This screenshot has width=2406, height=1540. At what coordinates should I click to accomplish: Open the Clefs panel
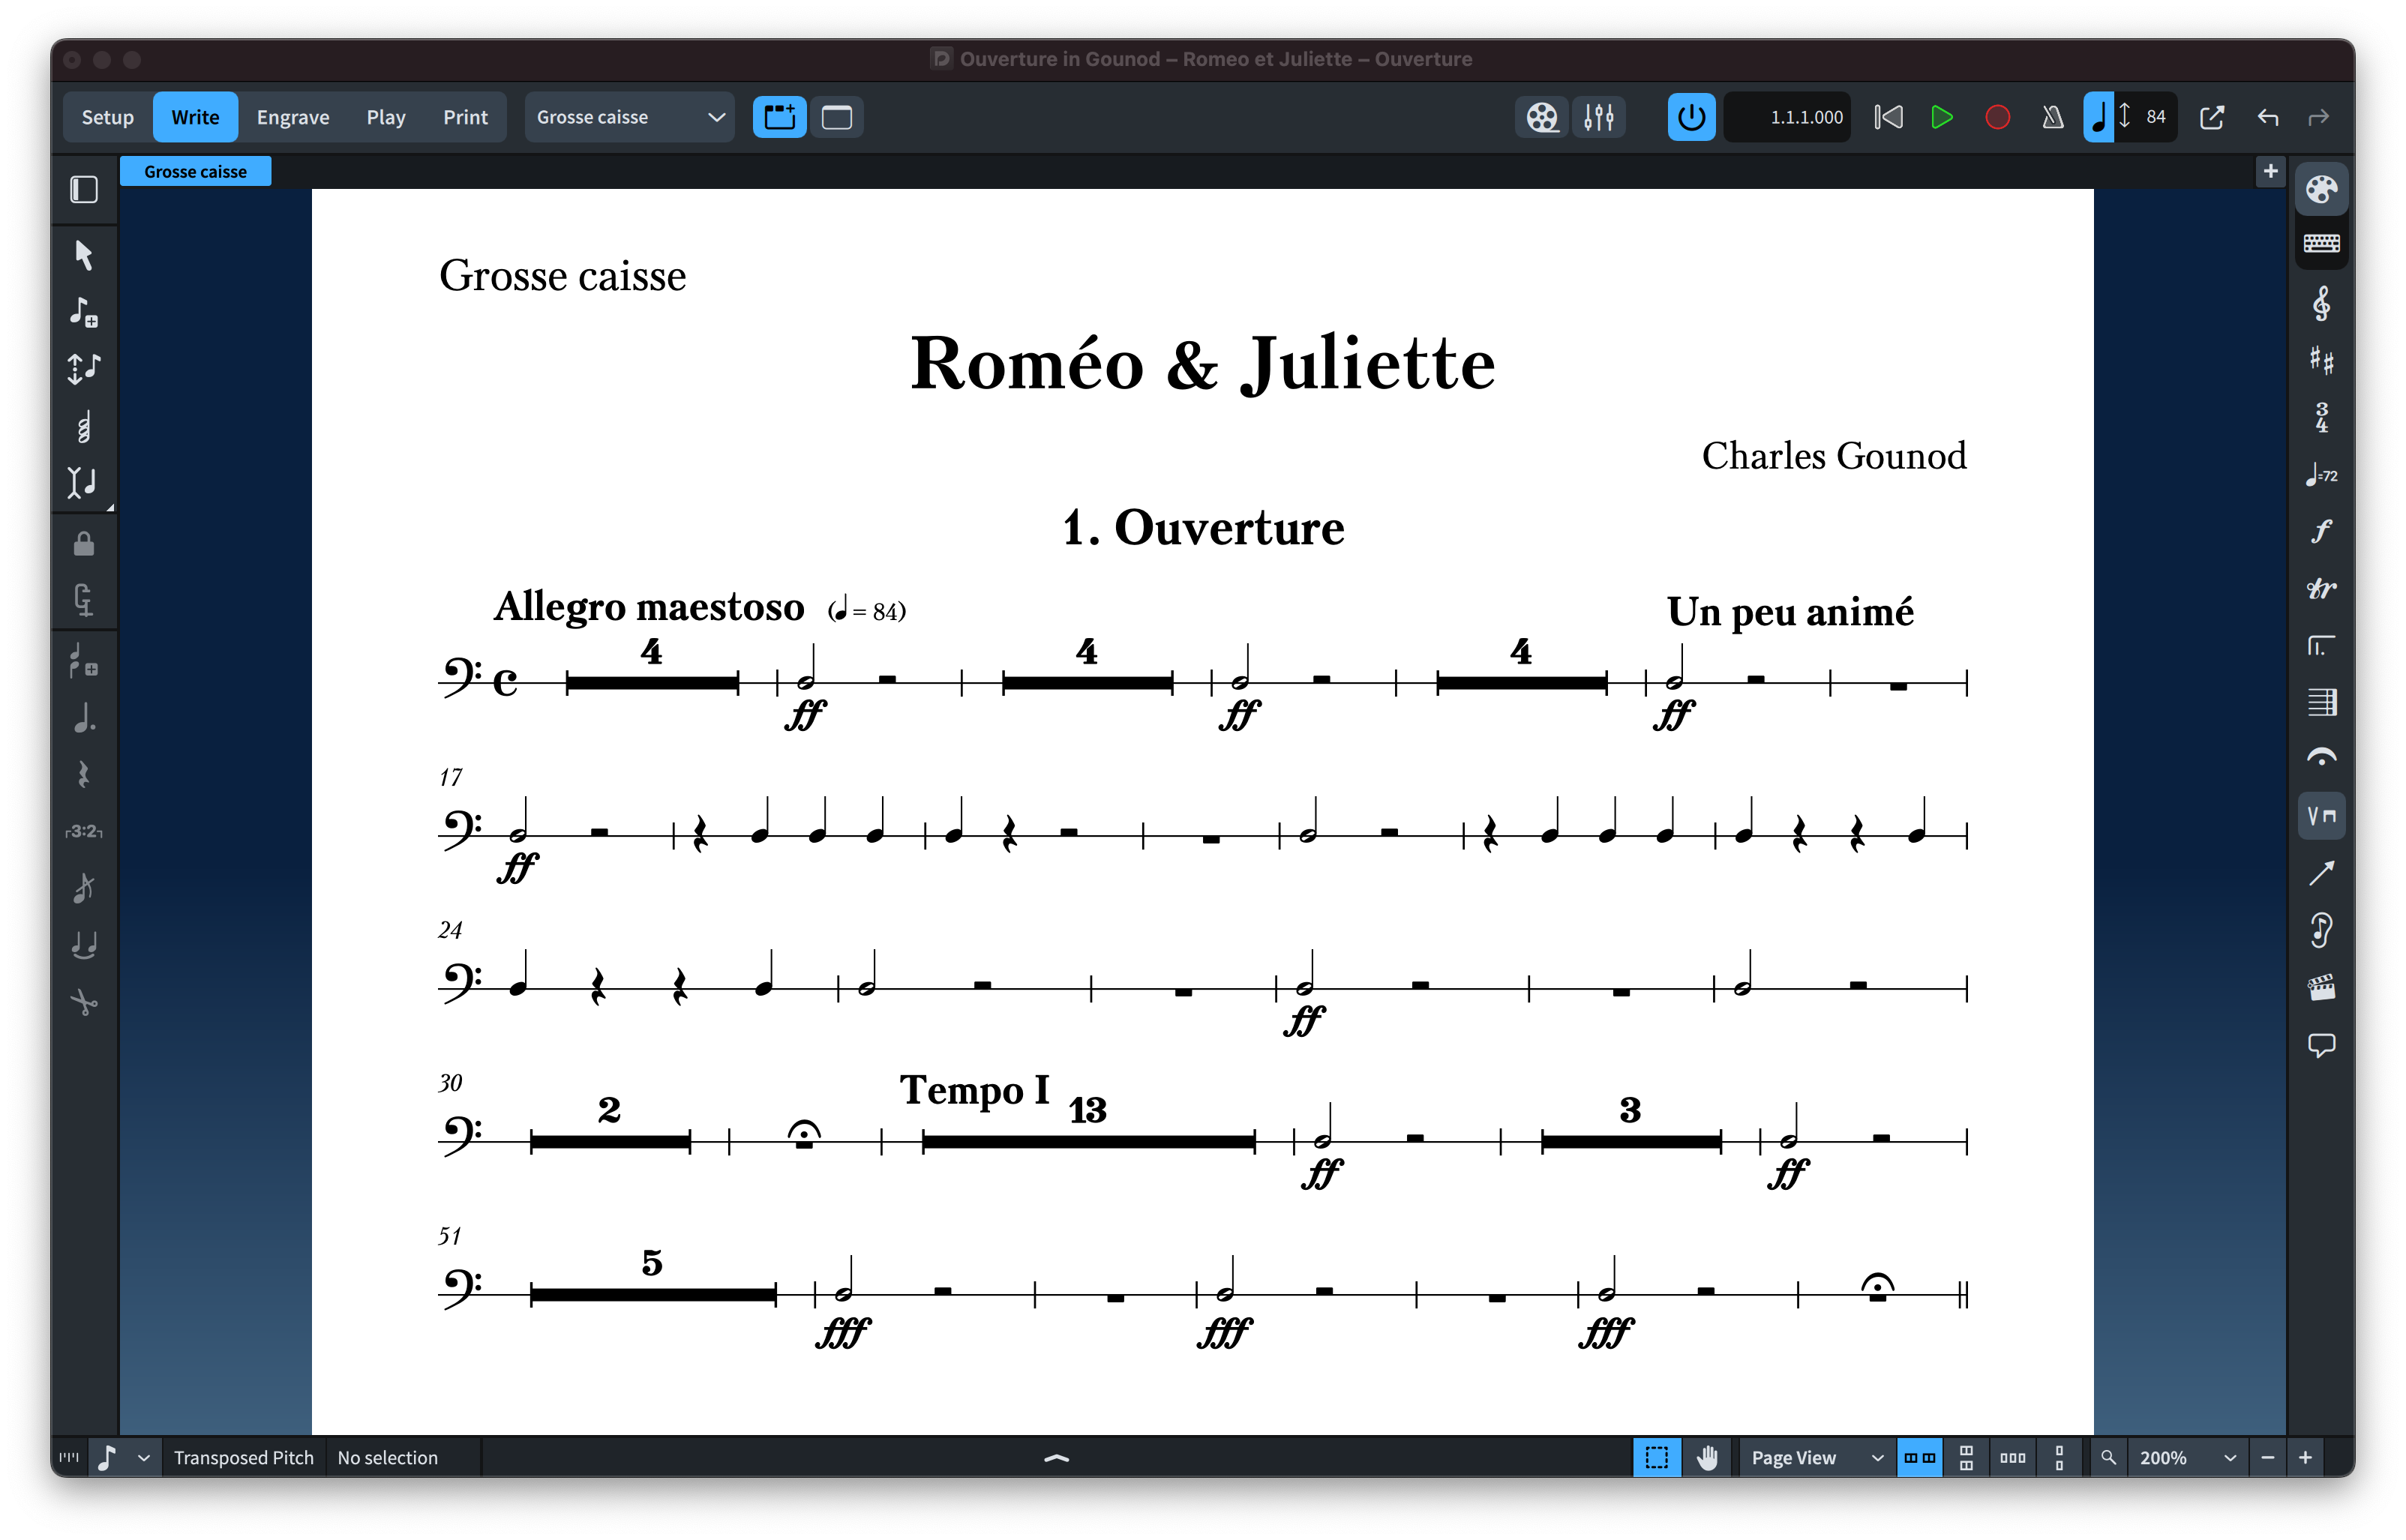click(2321, 304)
